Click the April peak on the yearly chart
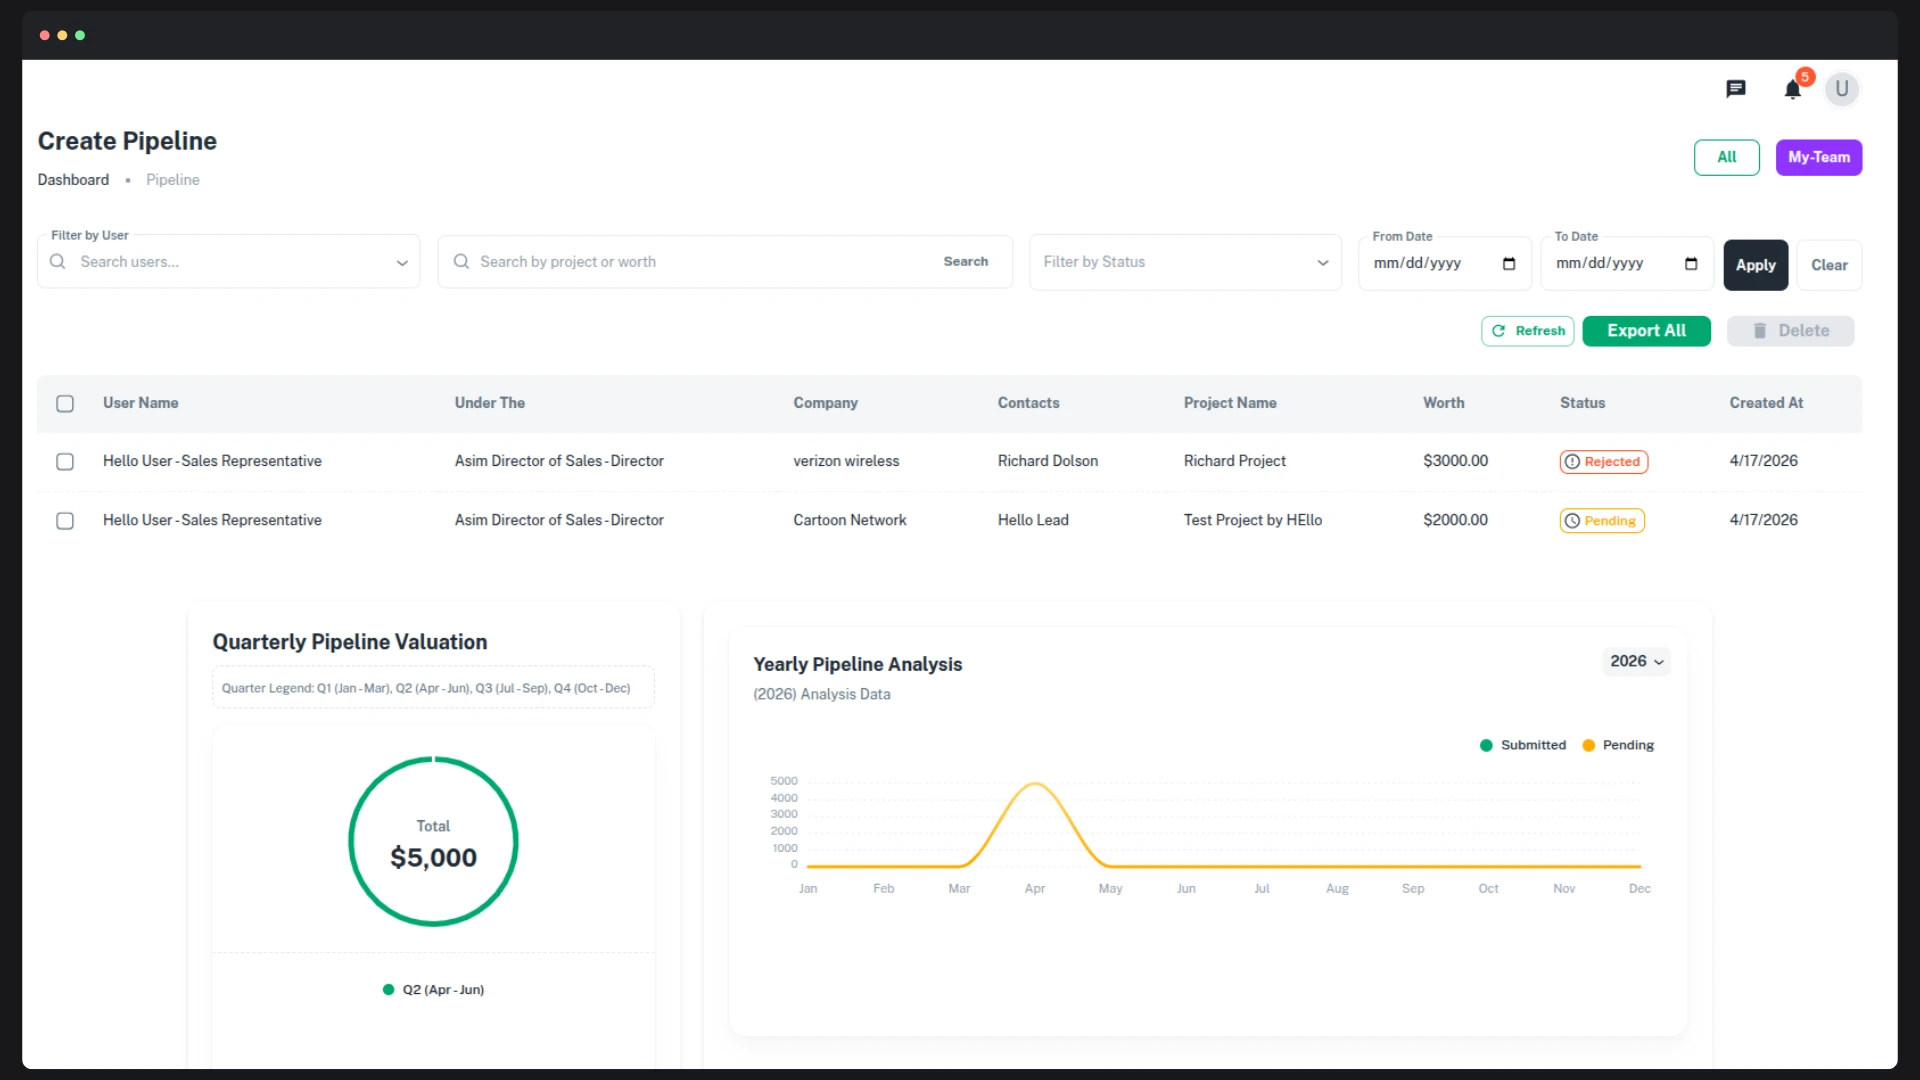The width and height of the screenshot is (1920, 1080). [x=1036, y=784]
